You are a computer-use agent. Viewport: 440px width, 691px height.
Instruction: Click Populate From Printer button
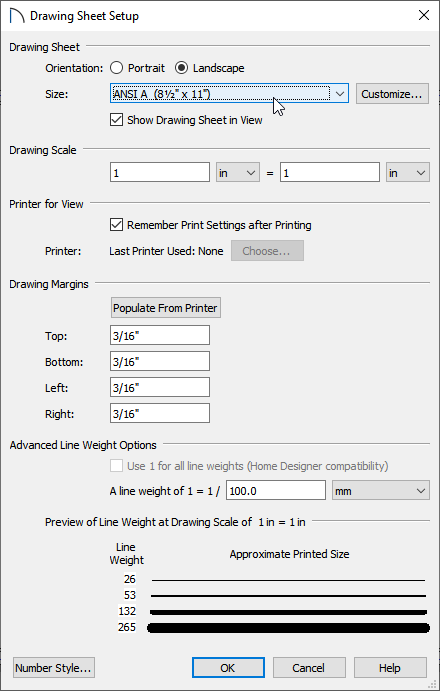point(165,308)
